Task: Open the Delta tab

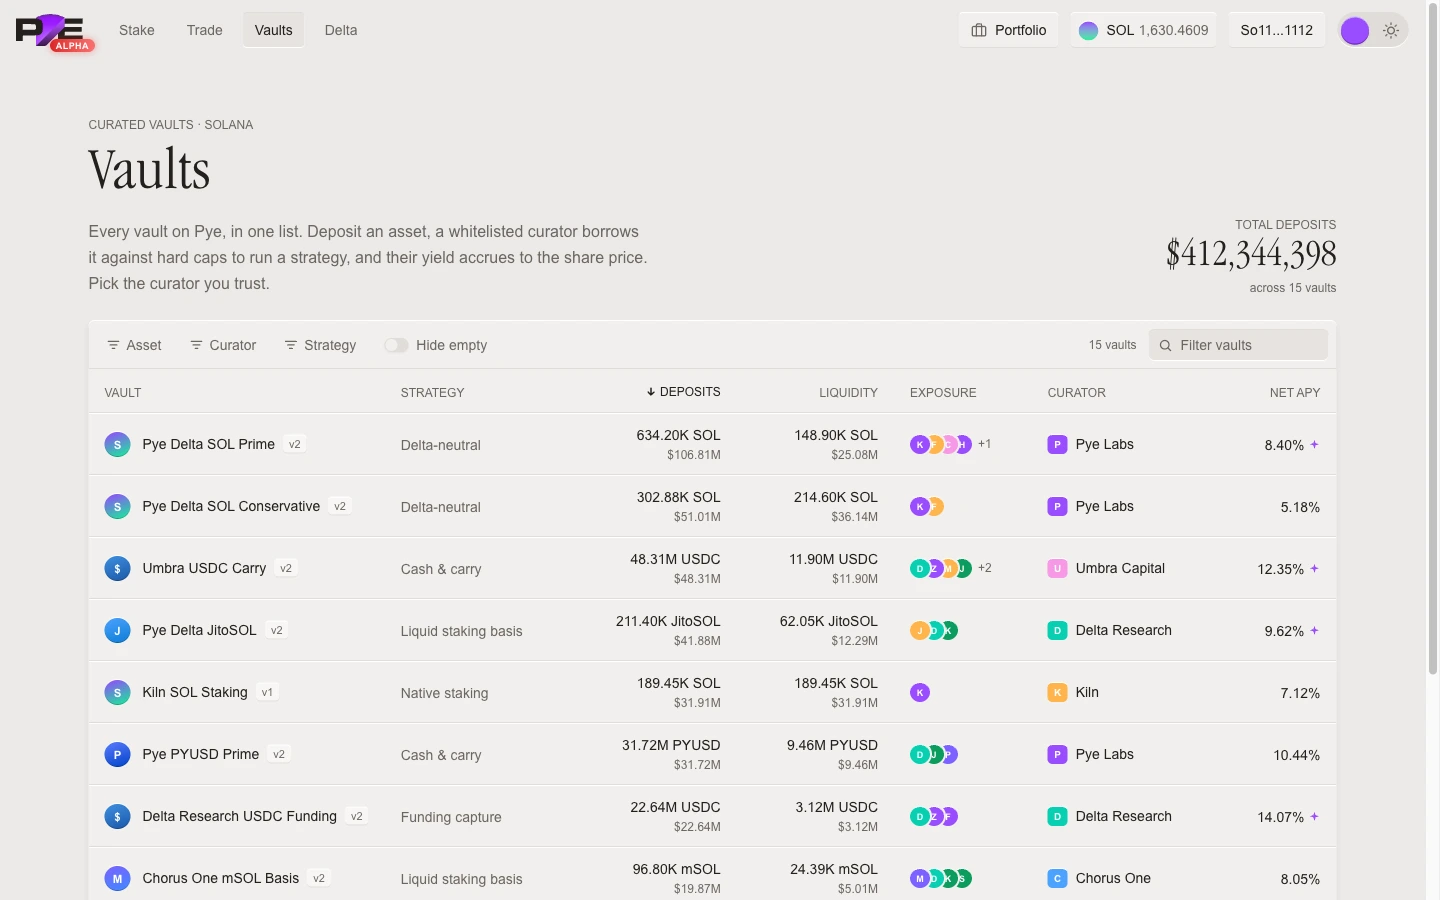Action: 341,30
